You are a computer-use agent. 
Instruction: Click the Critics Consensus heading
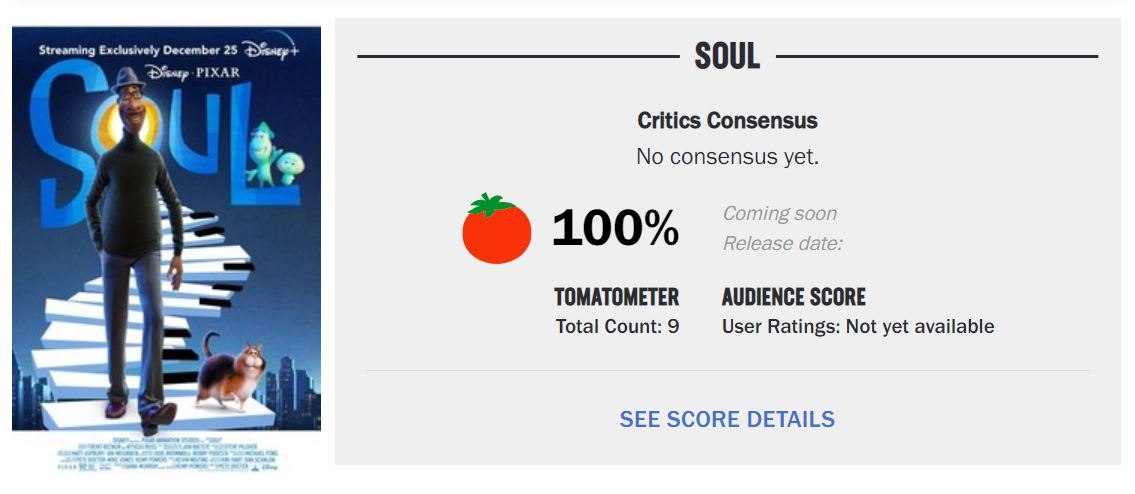[727, 121]
